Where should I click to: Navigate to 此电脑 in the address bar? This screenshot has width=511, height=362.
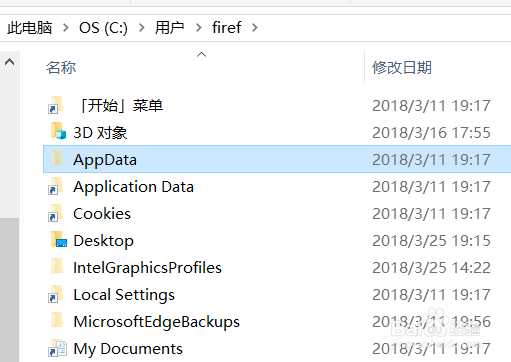pyautogui.click(x=30, y=27)
